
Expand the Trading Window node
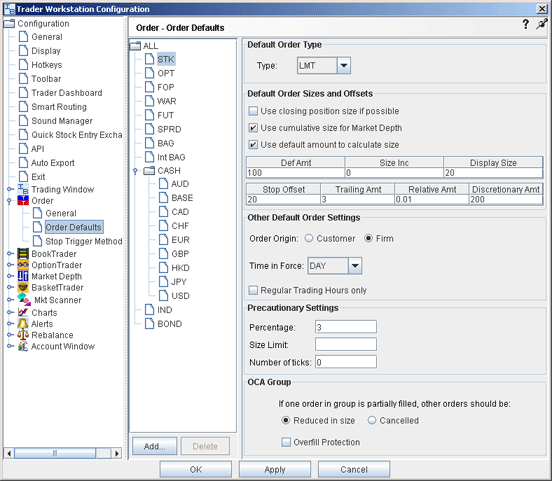(x=10, y=189)
